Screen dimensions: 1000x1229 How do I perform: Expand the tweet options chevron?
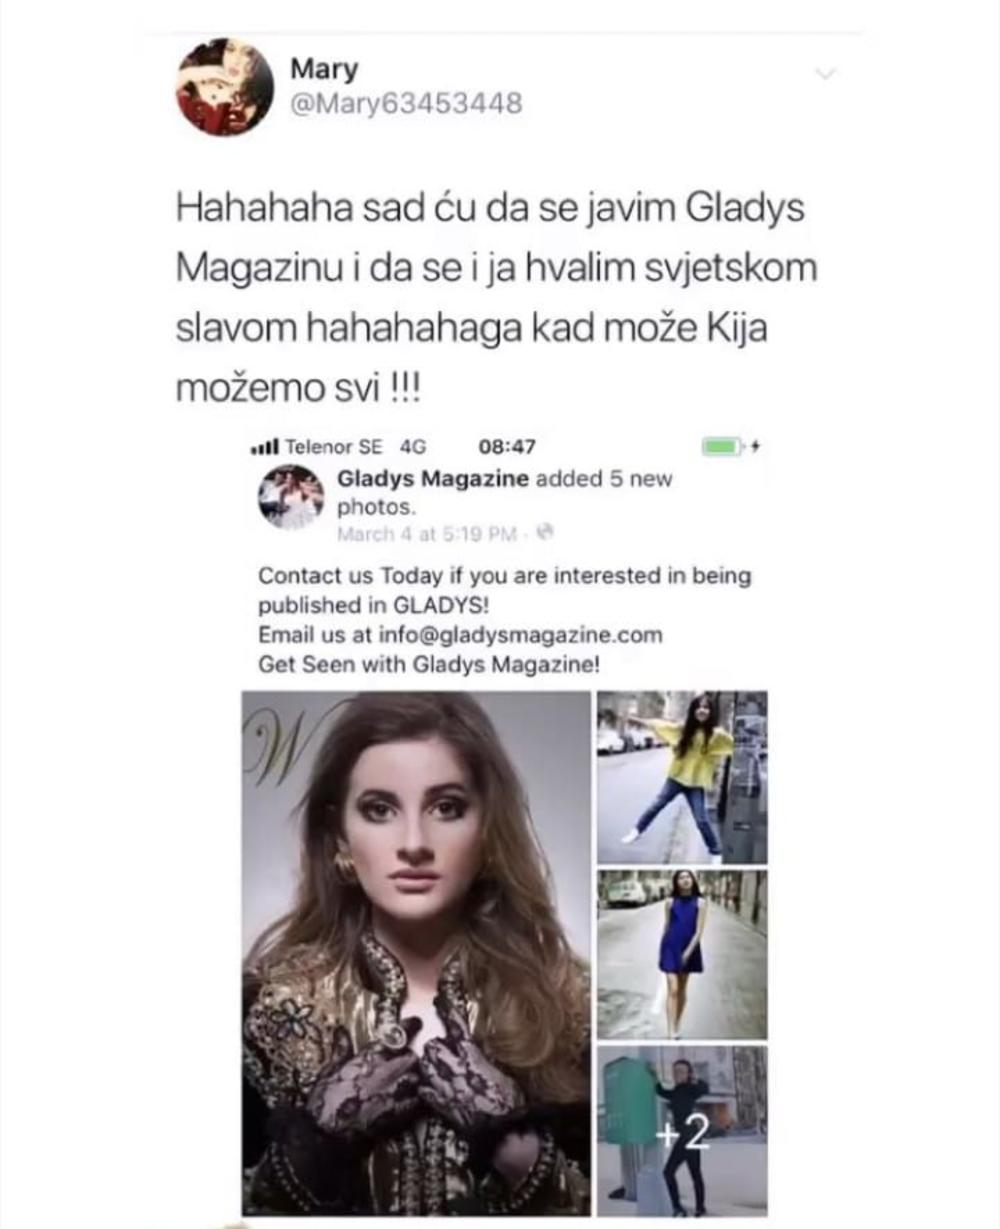826,74
